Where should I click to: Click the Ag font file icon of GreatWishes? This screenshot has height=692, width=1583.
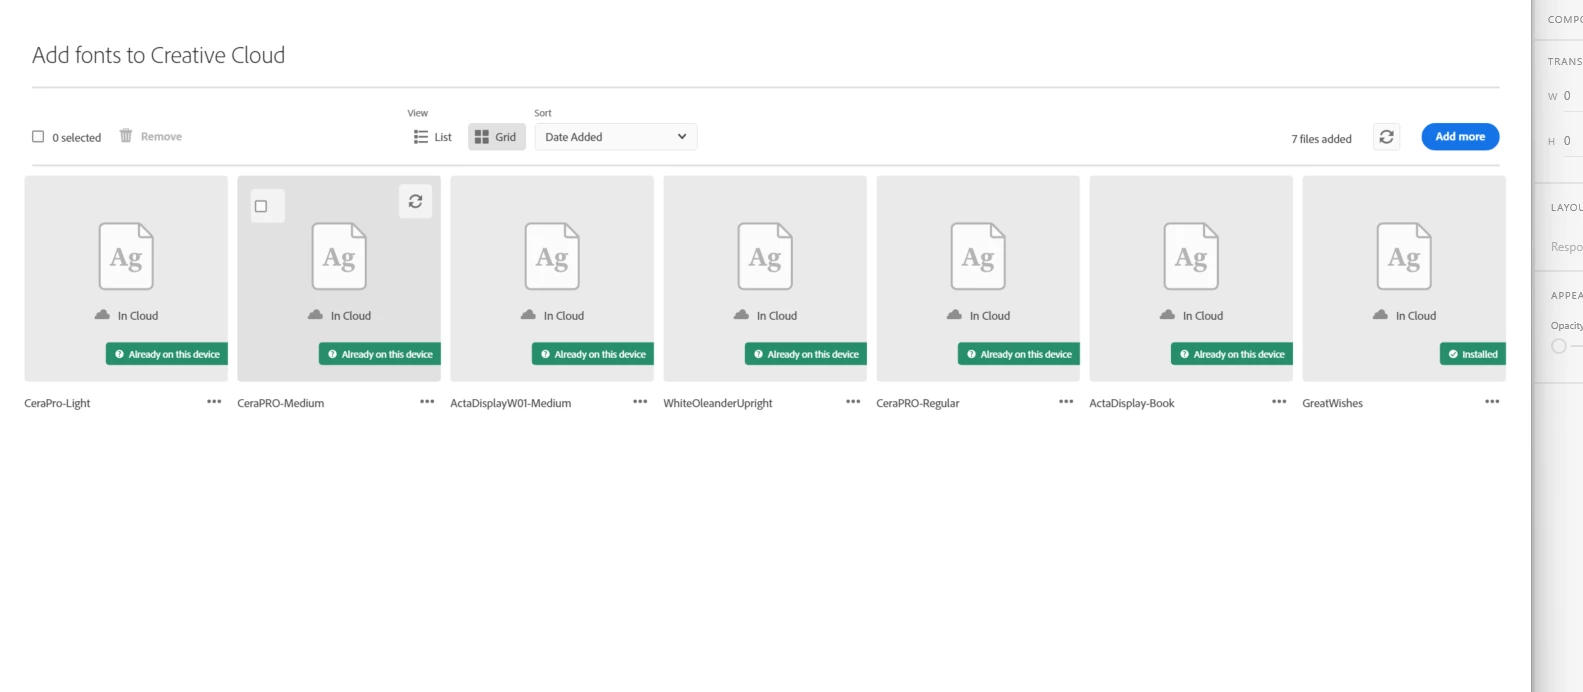point(1404,256)
